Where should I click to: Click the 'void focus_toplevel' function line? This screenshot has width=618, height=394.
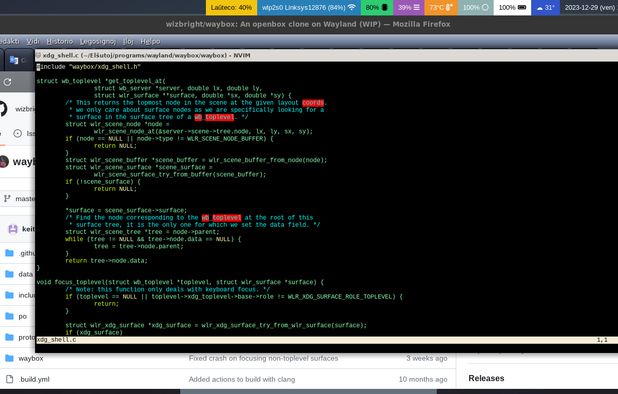[x=180, y=282]
